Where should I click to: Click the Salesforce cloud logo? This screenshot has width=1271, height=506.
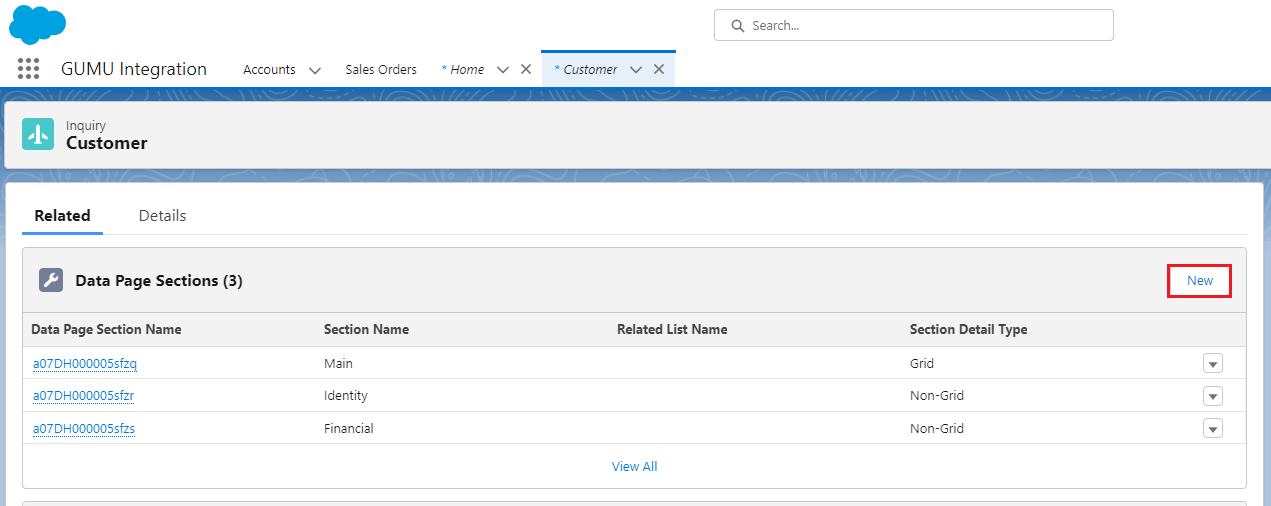click(38, 24)
